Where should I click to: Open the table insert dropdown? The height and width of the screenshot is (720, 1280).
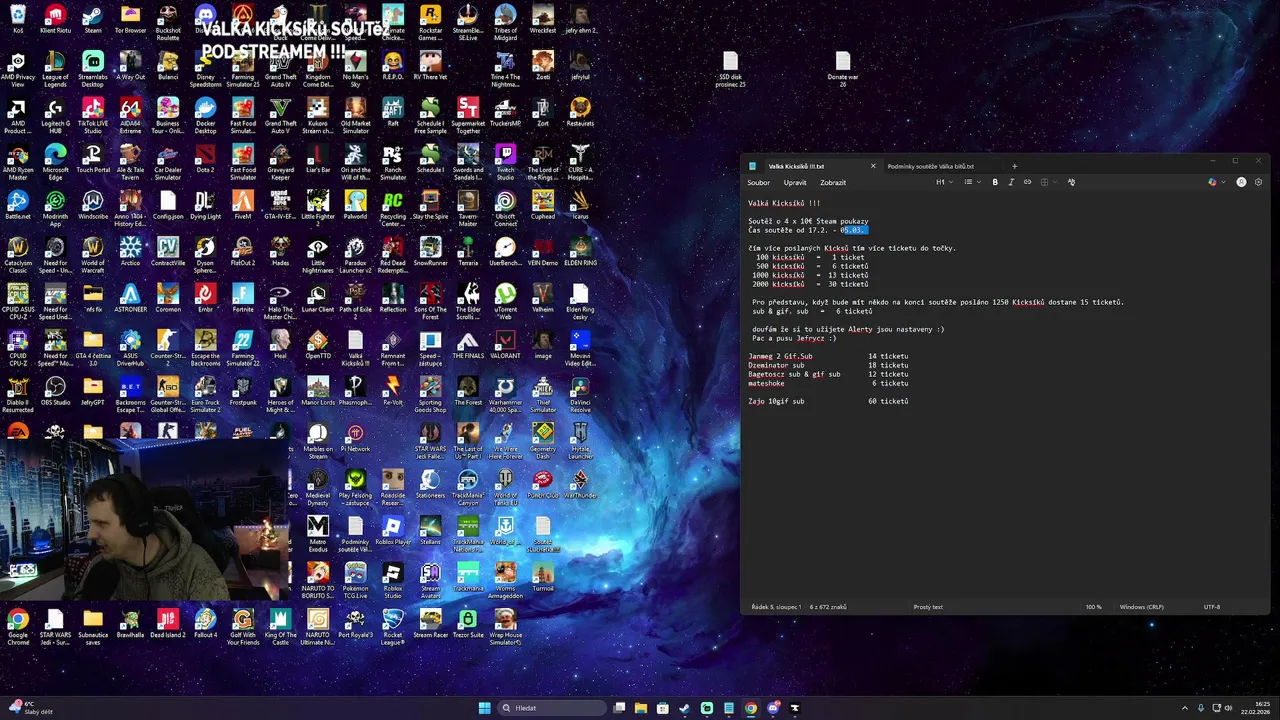[1047, 182]
